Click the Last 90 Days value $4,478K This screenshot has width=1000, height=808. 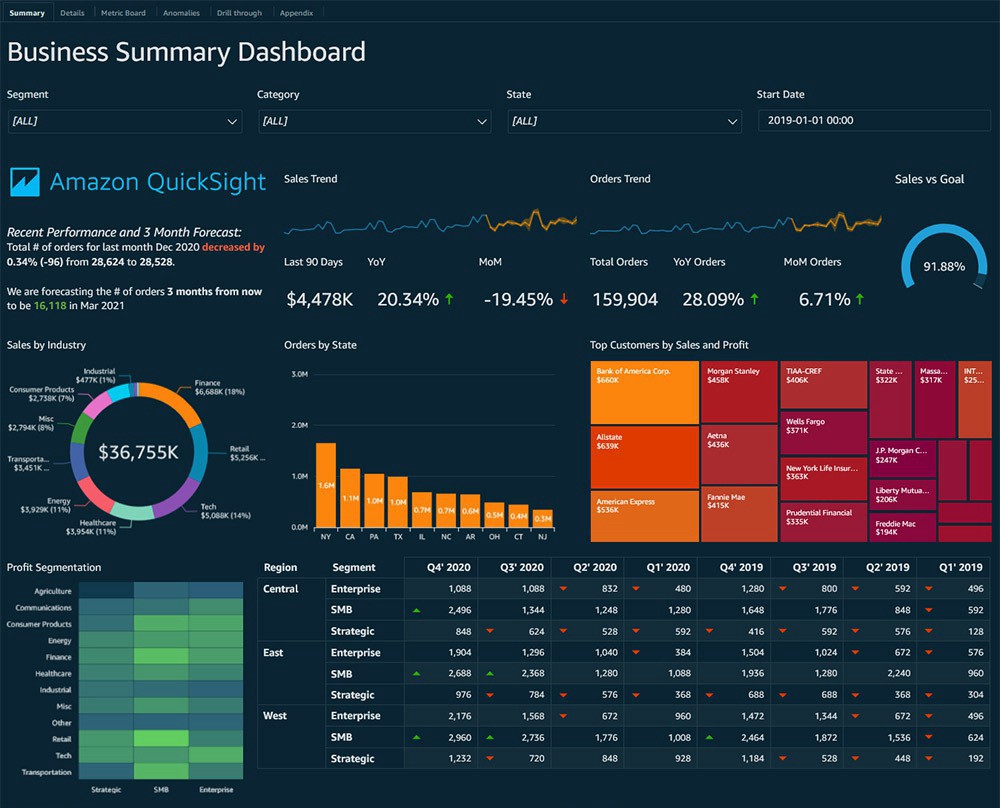click(320, 299)
